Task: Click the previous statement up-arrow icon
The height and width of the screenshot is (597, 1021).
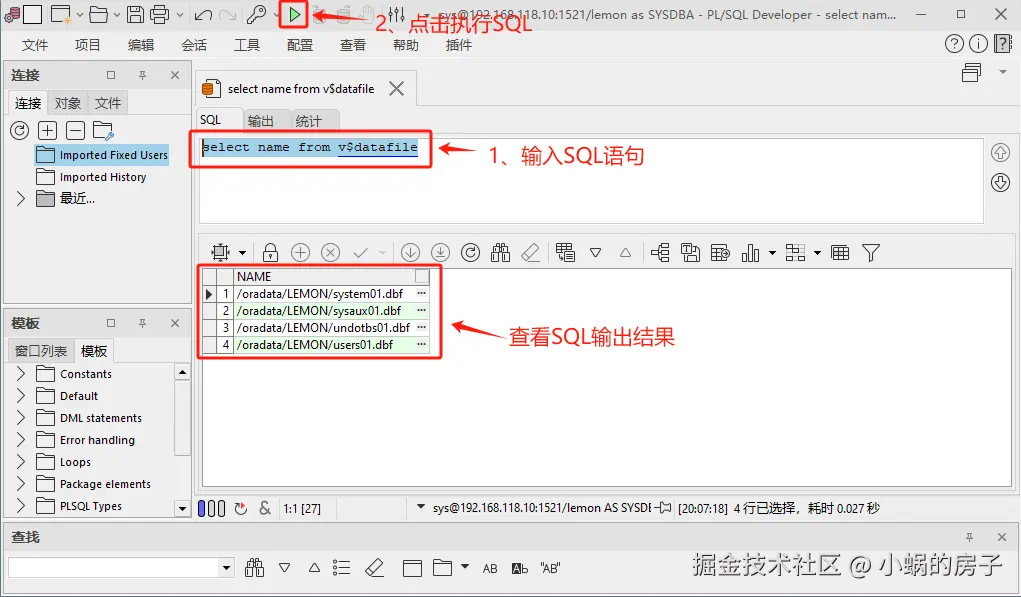Action: [1000, 152]
